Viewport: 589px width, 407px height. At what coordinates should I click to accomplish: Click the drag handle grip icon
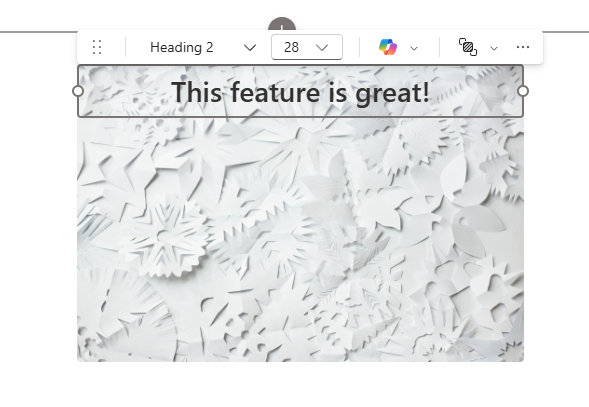pos(97,47)
